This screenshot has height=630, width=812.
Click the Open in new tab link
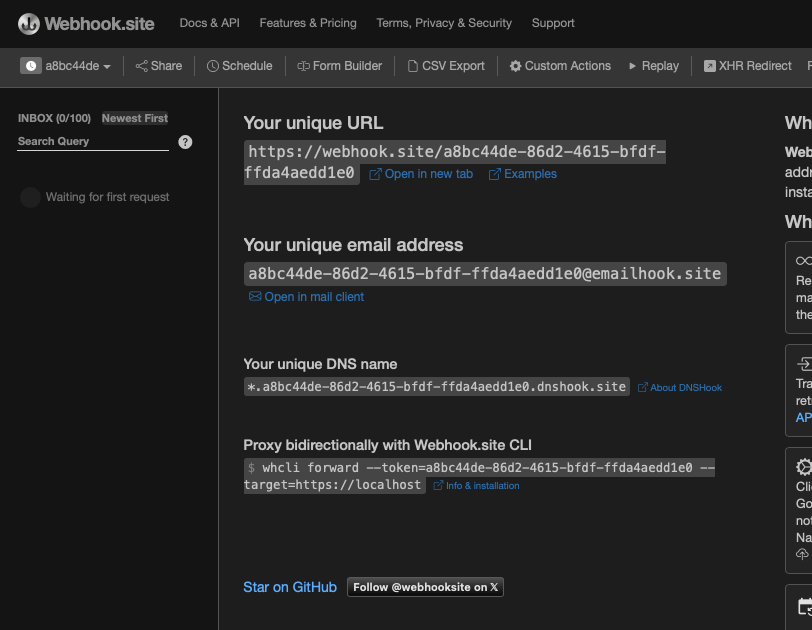pos(421,174)
